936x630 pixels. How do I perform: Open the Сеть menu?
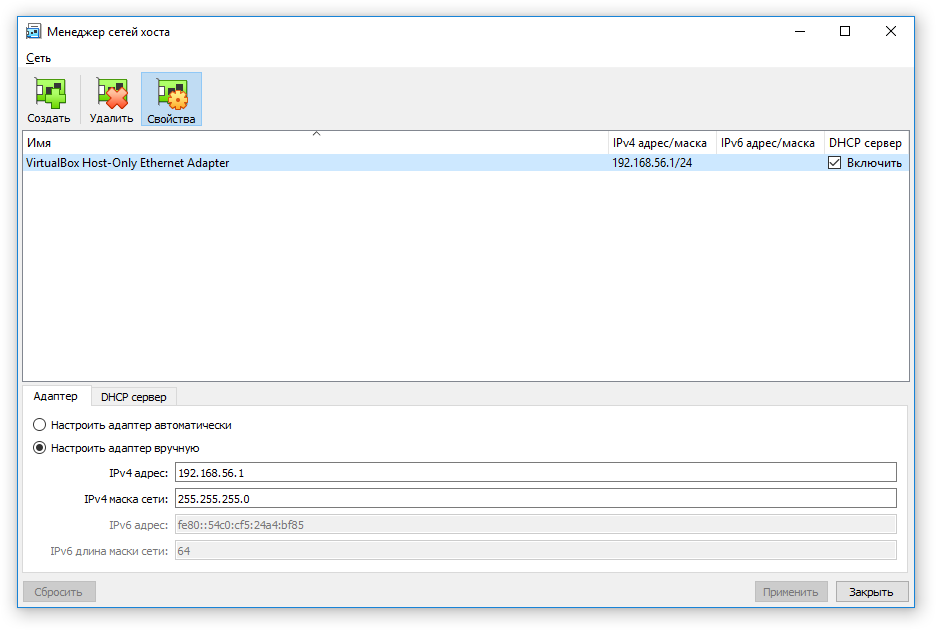(x=38, y=58)
